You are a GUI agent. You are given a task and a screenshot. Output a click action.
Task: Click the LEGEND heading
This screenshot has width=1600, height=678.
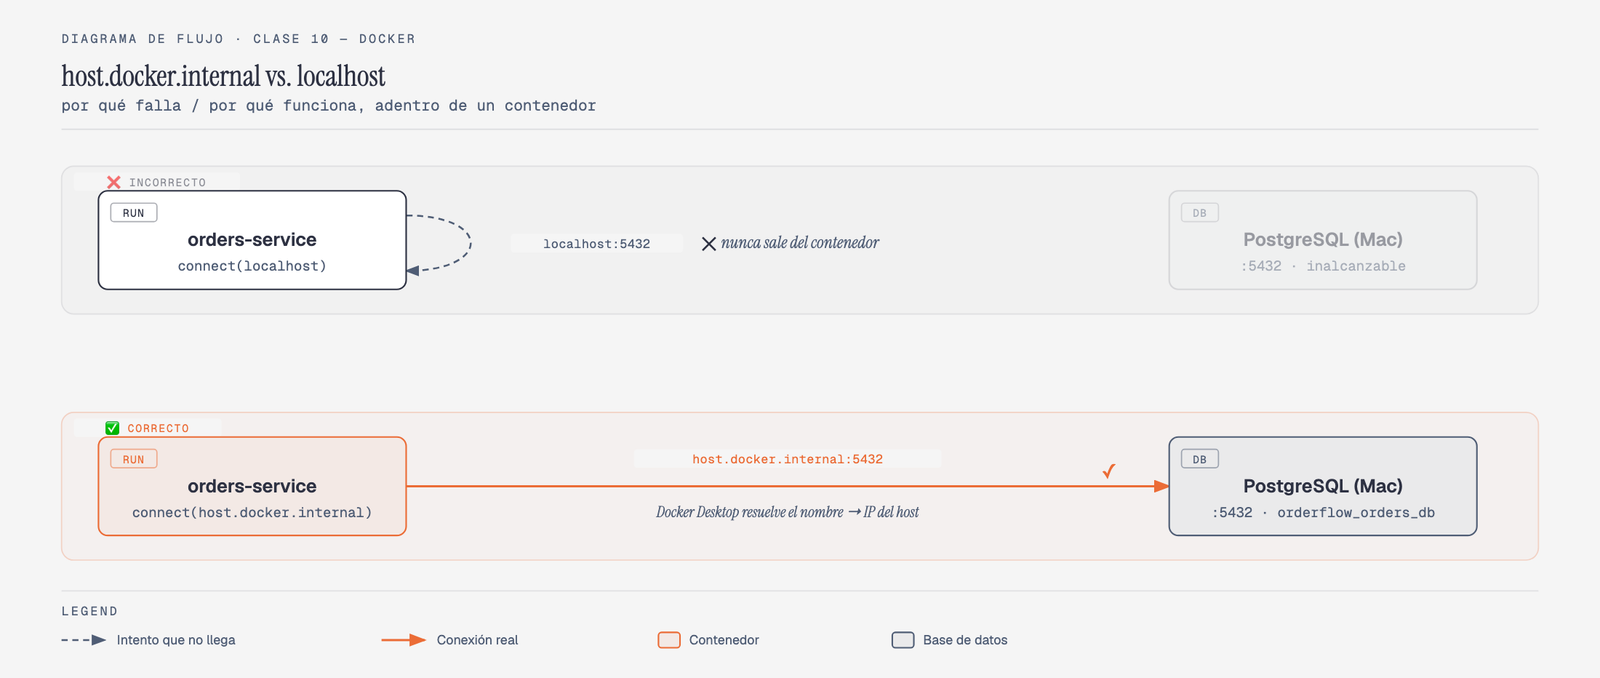click(90, 611)
